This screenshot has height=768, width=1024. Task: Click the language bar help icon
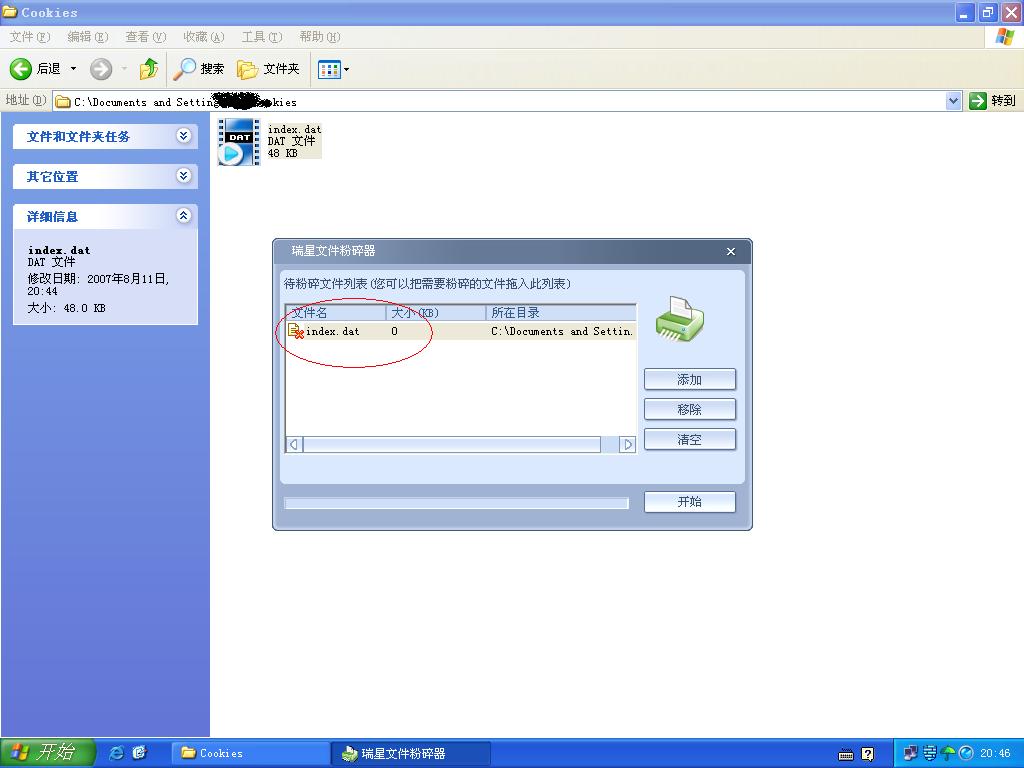pyautogui.click(x=867, y=754)
